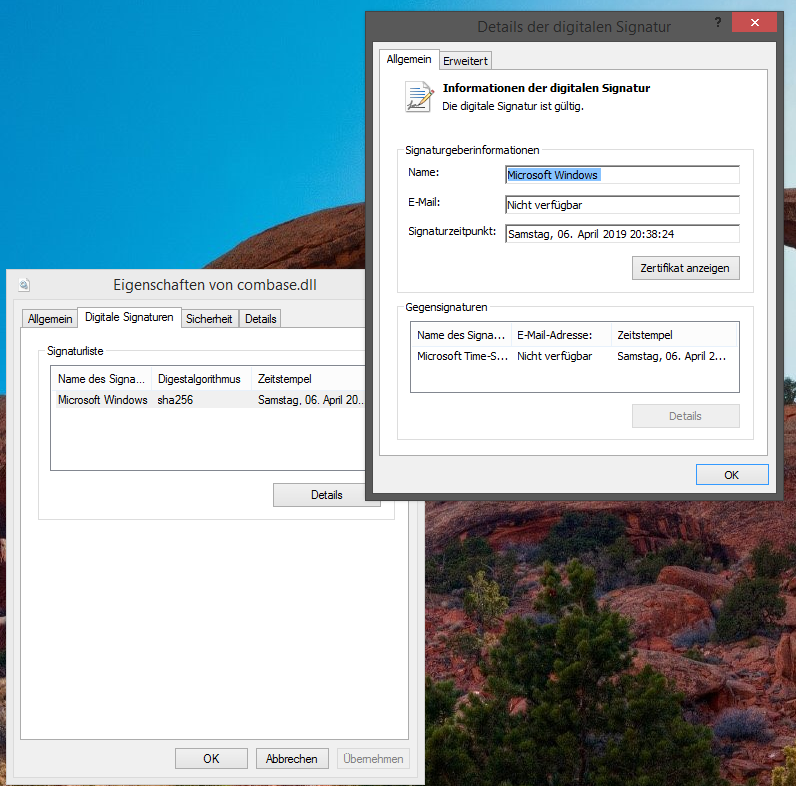Click Name des Signa... header in Gegensignaturen
Viewport: 796px width, 786px height.
[461, 335]
